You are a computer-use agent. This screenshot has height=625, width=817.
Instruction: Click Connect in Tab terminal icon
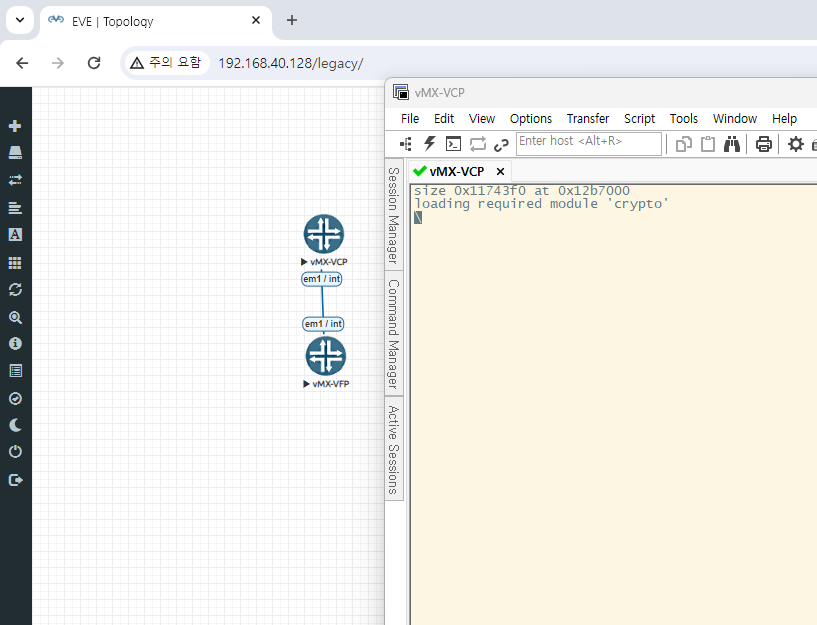(453, 144)
